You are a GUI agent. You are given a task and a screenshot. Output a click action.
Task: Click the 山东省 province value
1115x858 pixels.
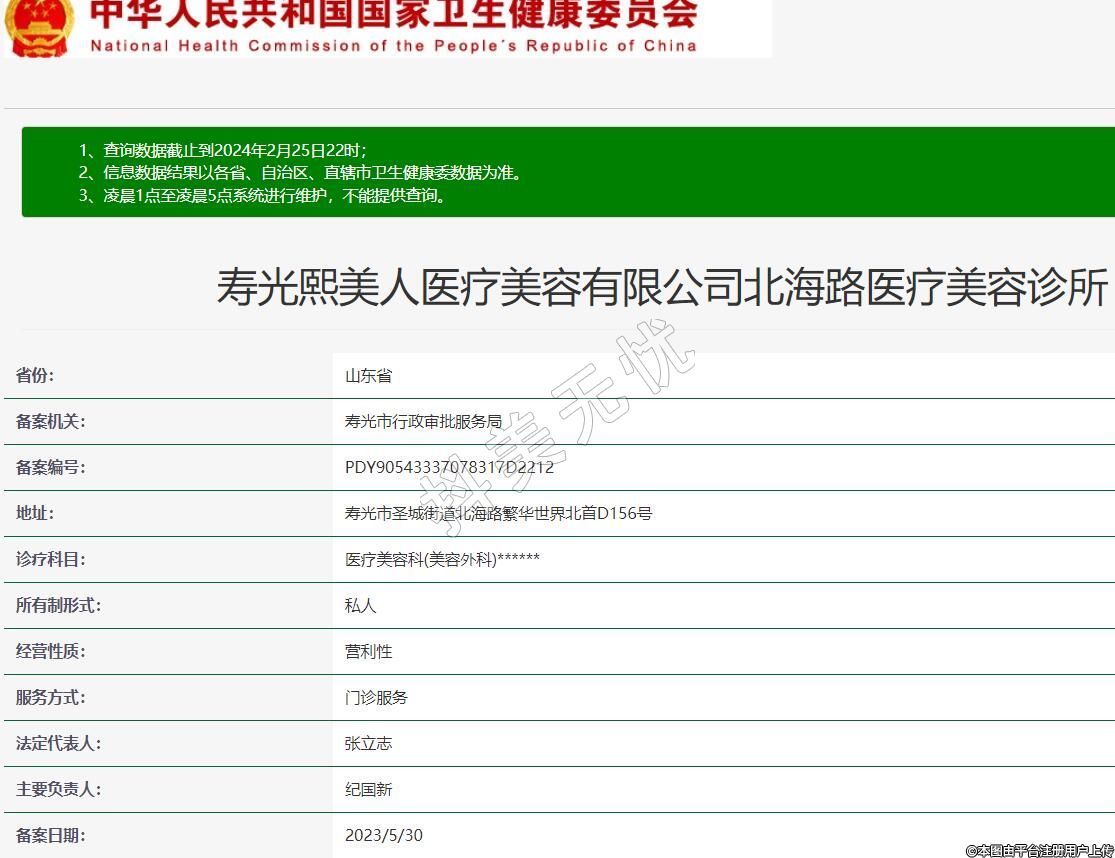pos(369,376)
